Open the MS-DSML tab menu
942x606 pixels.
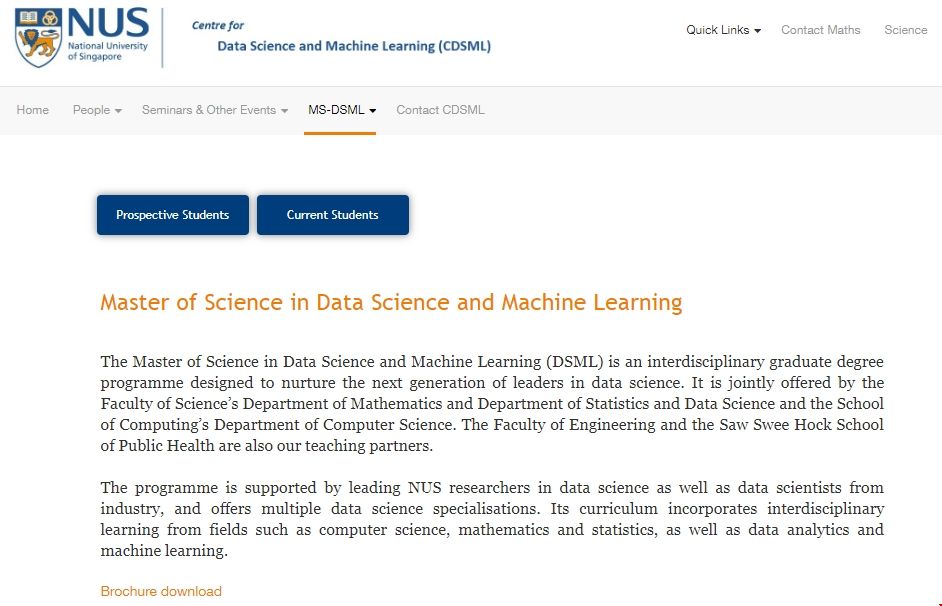(336, 110)
